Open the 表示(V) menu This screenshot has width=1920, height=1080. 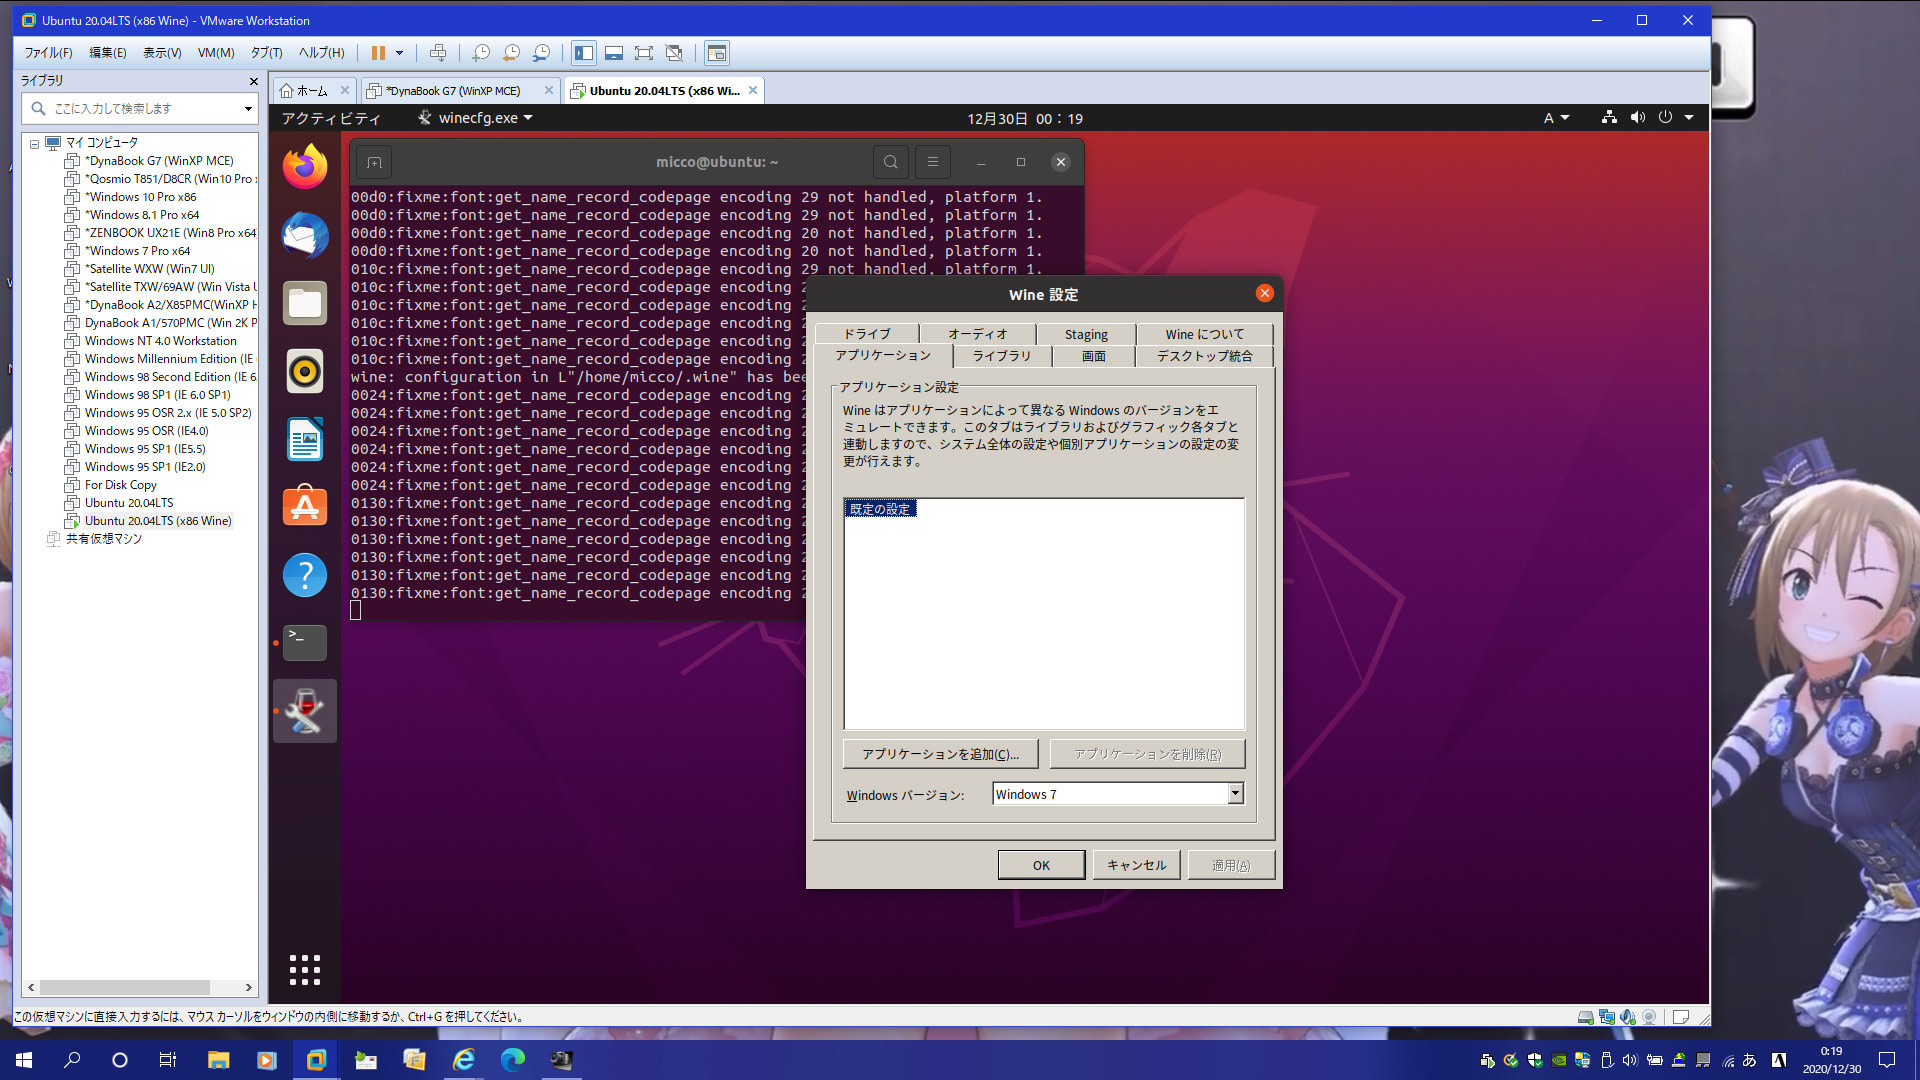(x=162, y=53)
